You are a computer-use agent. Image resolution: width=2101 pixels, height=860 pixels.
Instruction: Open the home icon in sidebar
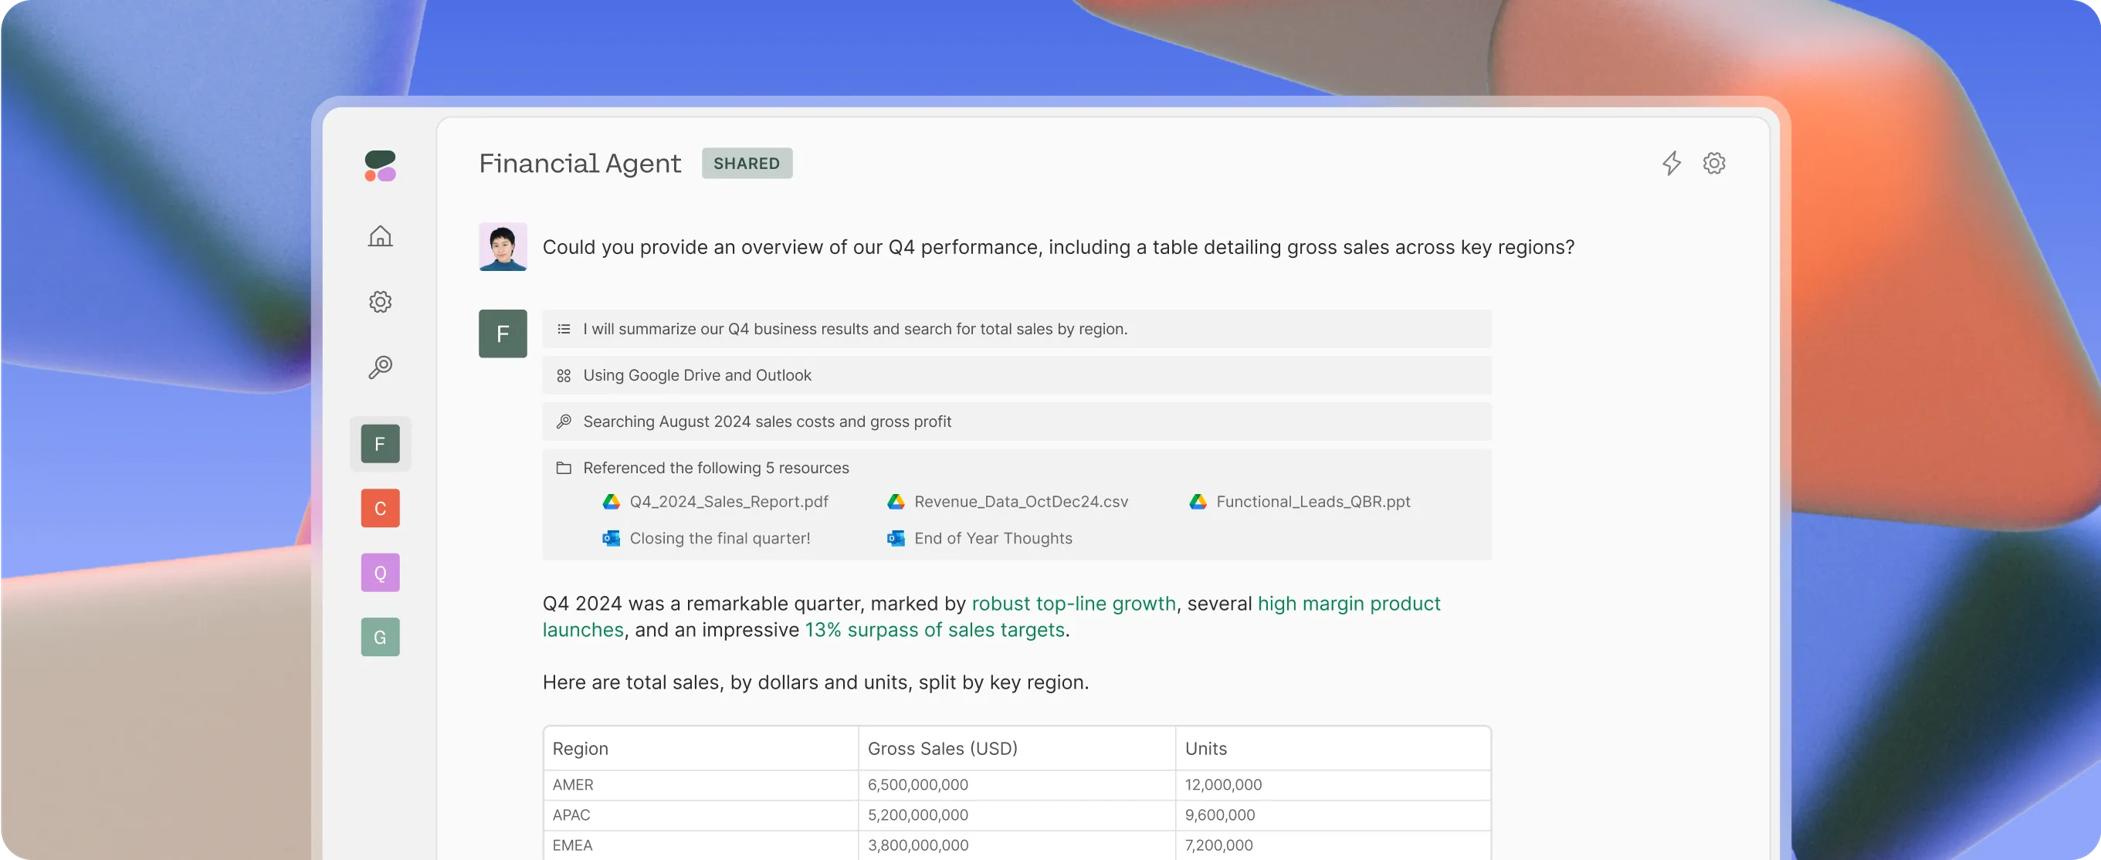pos(380,236)
